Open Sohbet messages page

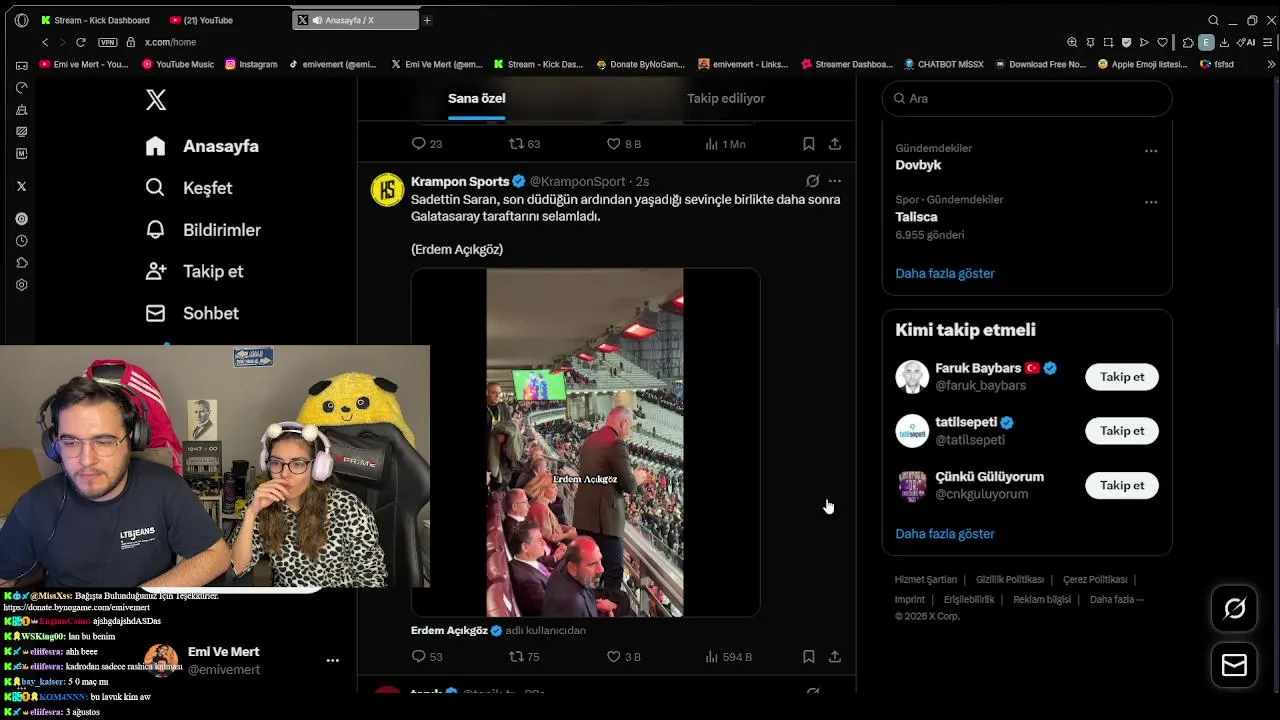pyautogui.click(x=192, y=313)
